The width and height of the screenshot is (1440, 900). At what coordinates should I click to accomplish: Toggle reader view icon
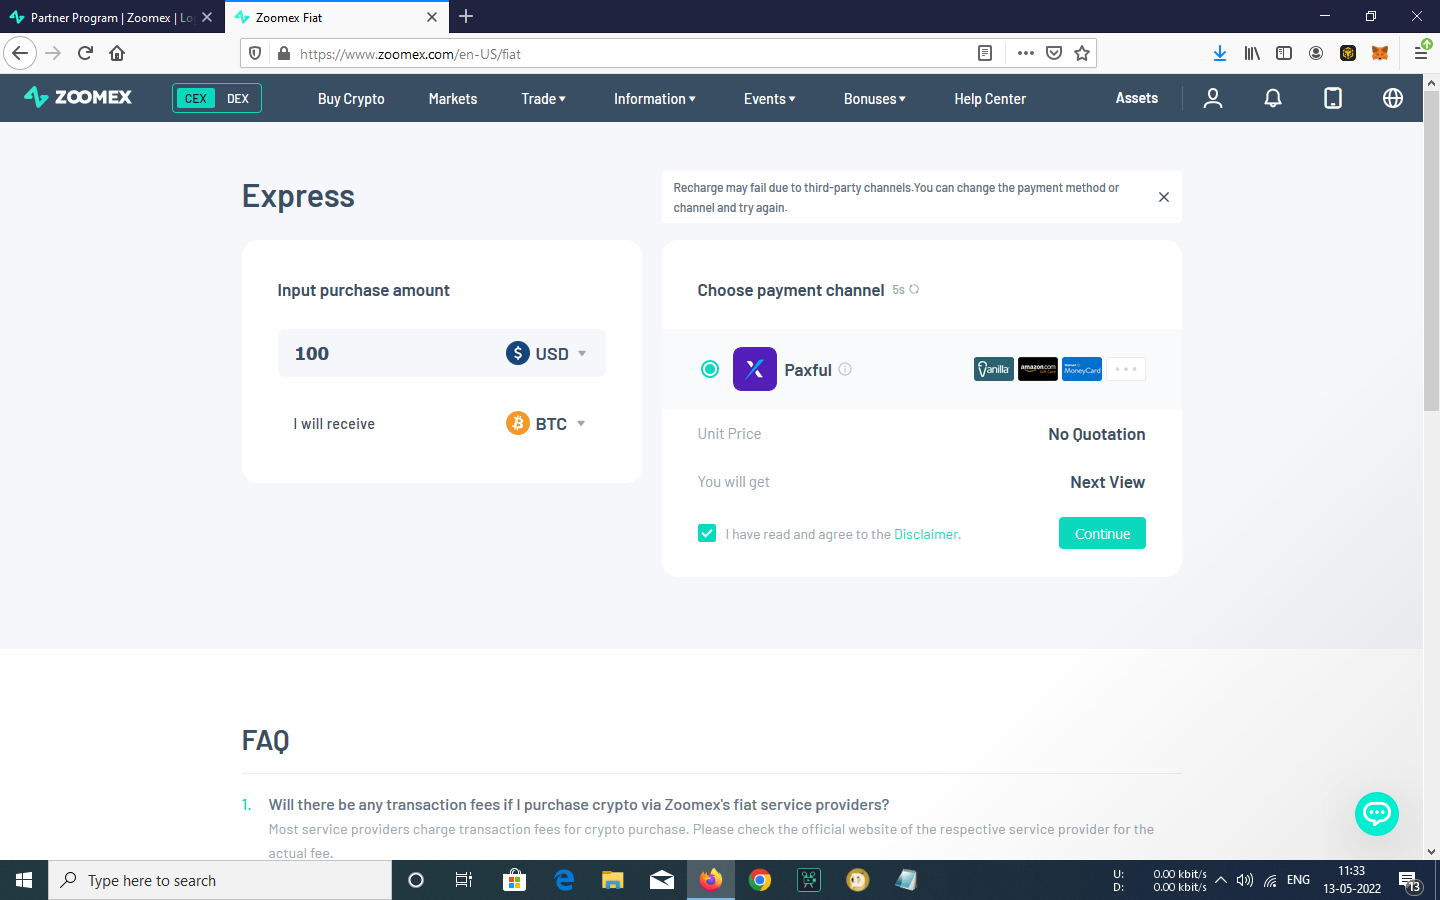985,53
